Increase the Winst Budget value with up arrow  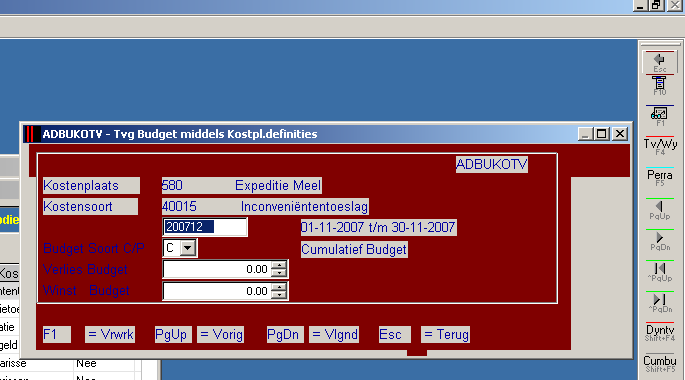click(x=278, y=287)
